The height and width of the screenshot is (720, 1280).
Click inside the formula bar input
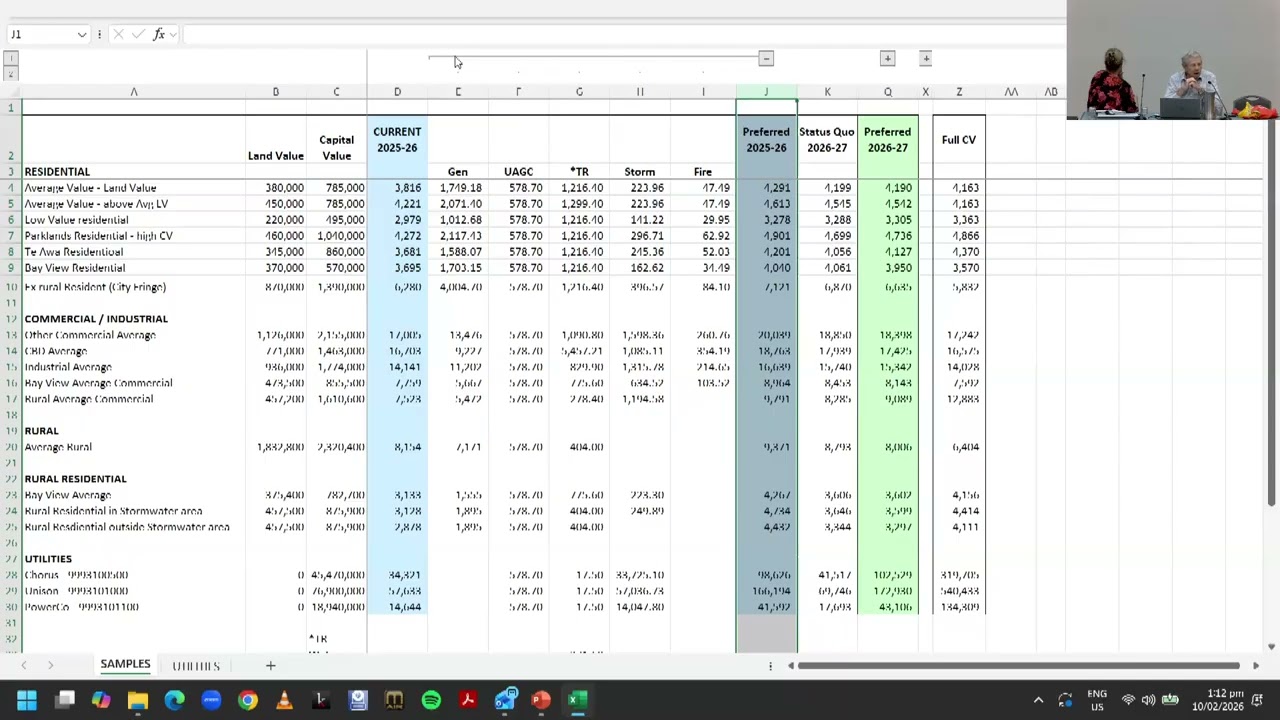coord(620,34)
